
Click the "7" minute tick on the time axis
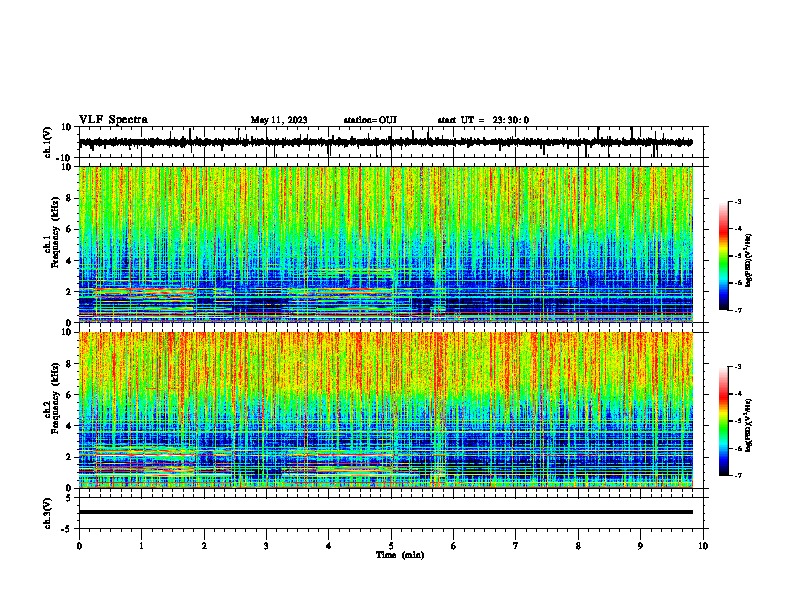(x=516, y=546)
